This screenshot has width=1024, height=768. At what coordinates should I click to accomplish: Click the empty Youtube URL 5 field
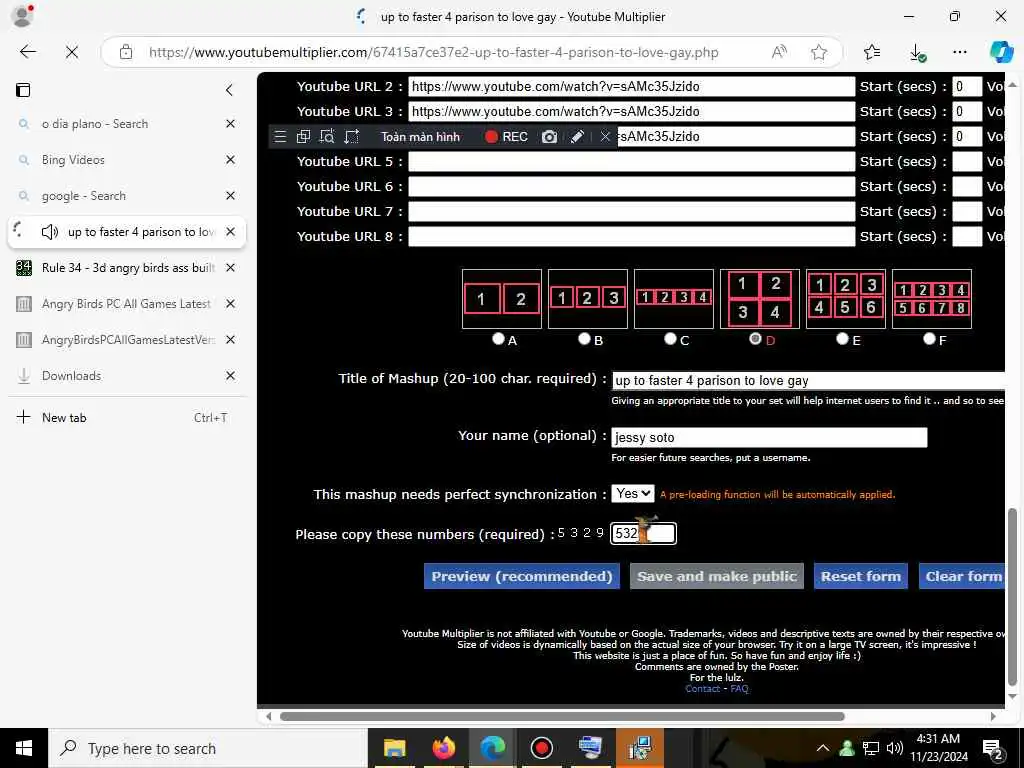[632, 161]
